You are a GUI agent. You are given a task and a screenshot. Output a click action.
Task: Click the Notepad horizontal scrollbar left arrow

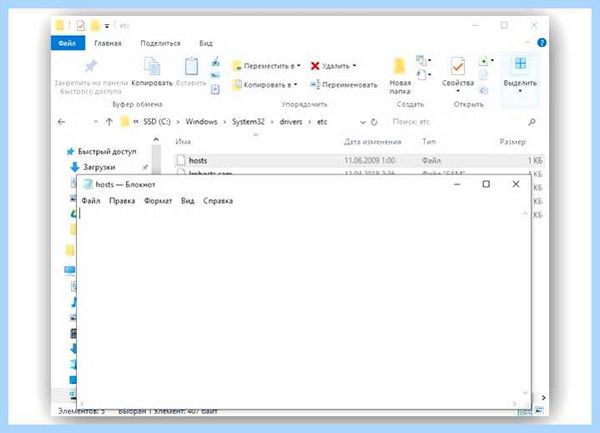pyautogui.click(x=82, y=404)
